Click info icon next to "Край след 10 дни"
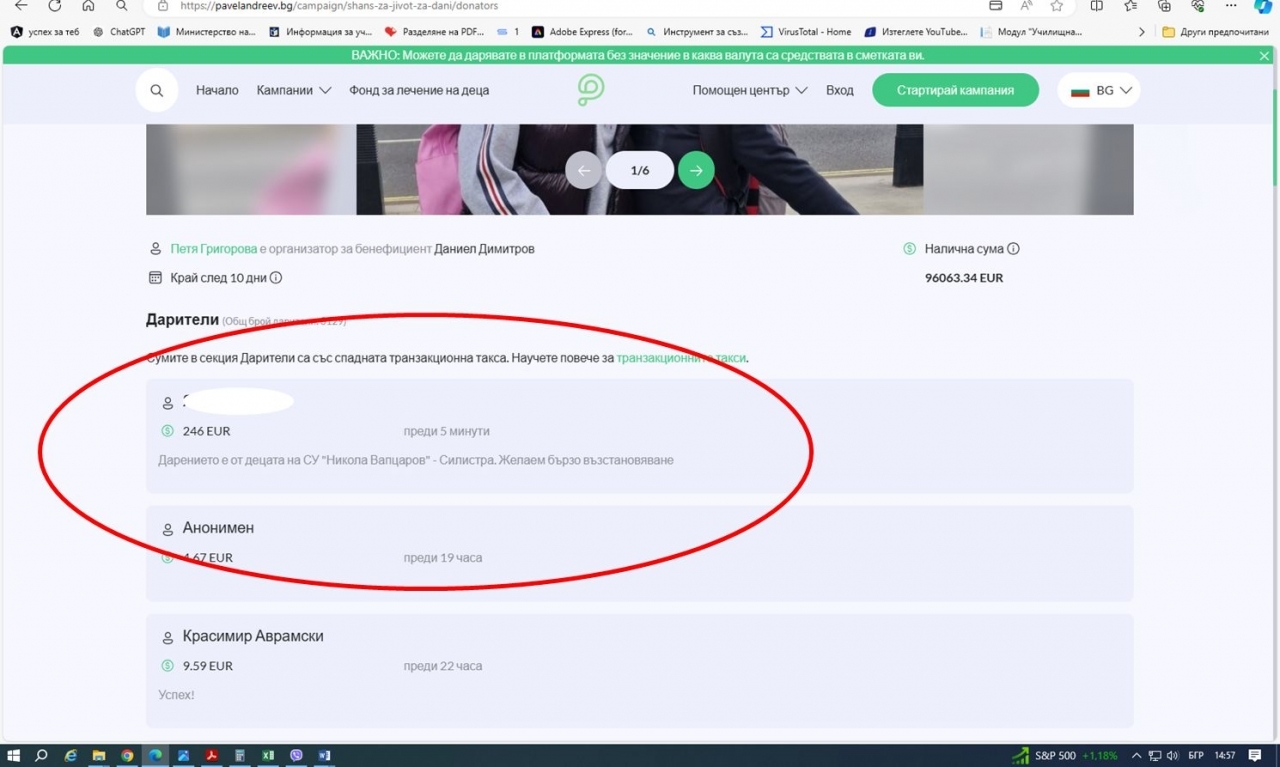This screenshot has width=1280, height=767. 276,278
